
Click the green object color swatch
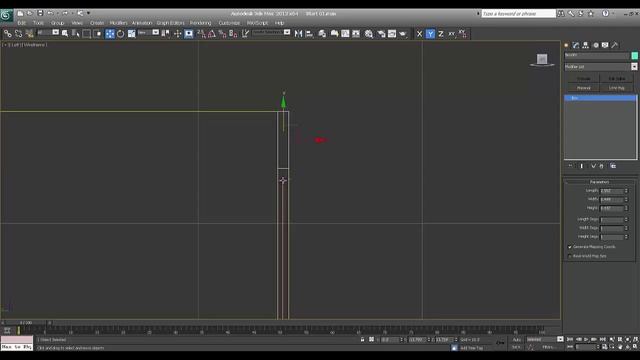point(634,56)
